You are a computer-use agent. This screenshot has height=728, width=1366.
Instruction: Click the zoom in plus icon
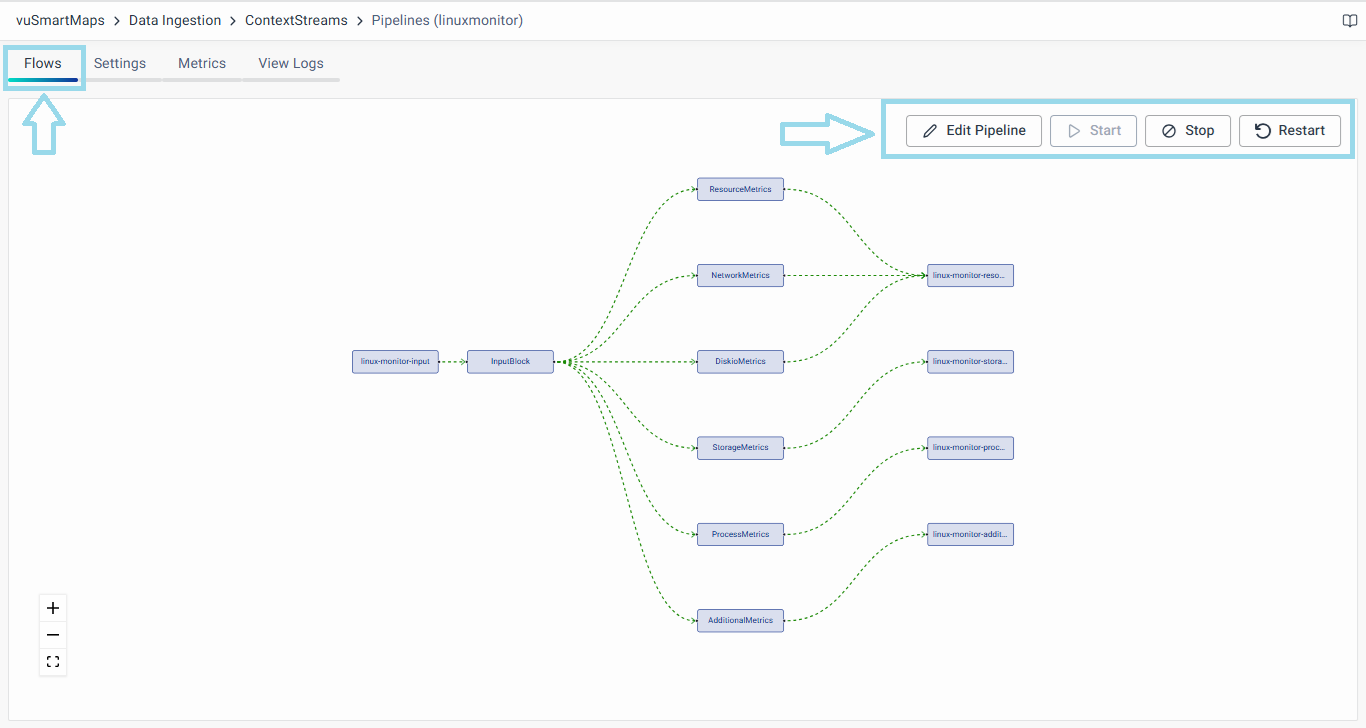[x=53, y=608]
